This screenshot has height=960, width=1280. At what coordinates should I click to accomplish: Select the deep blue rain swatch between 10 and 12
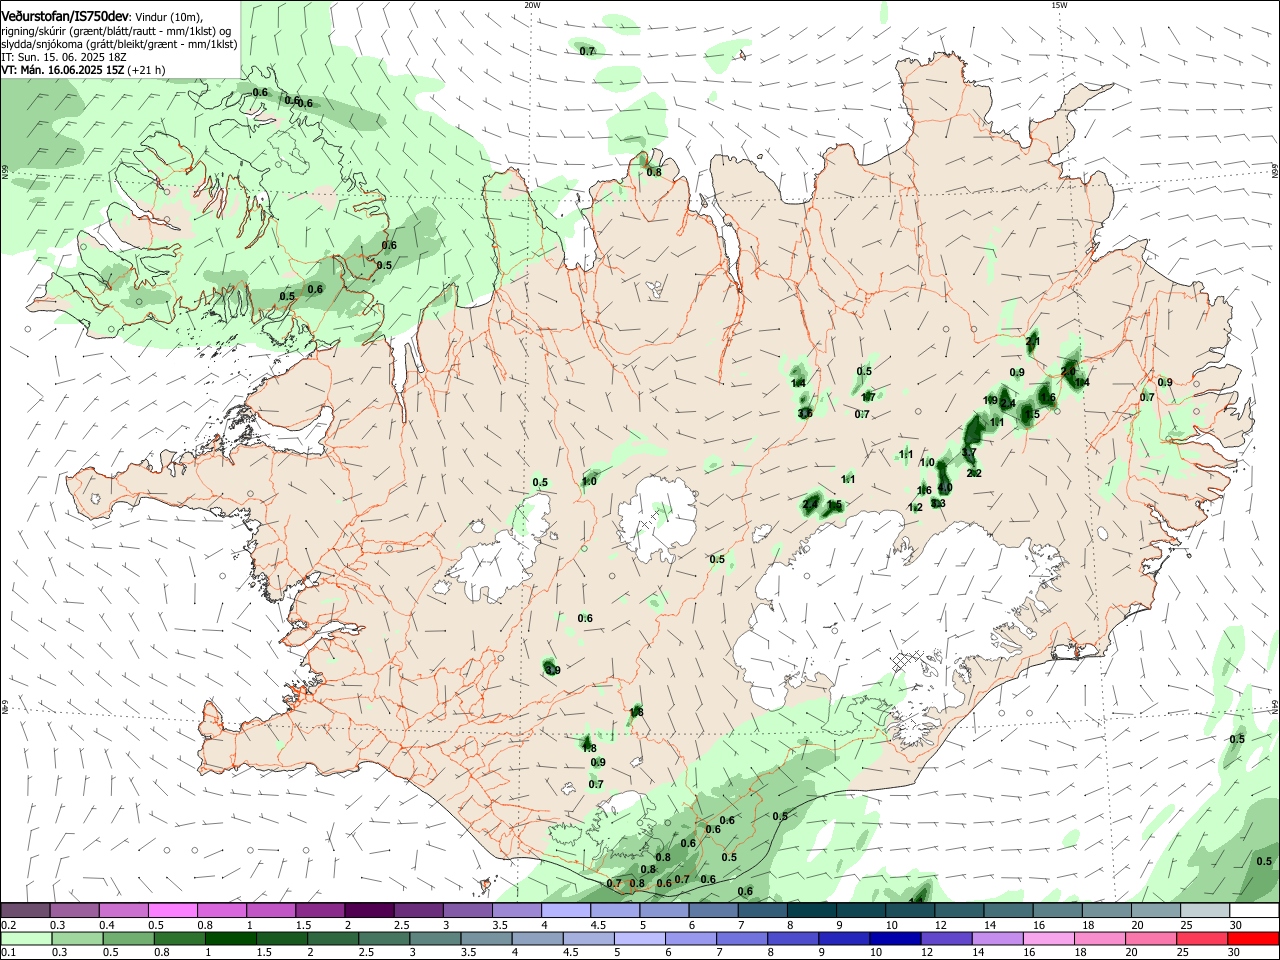(x=897, y=939)
